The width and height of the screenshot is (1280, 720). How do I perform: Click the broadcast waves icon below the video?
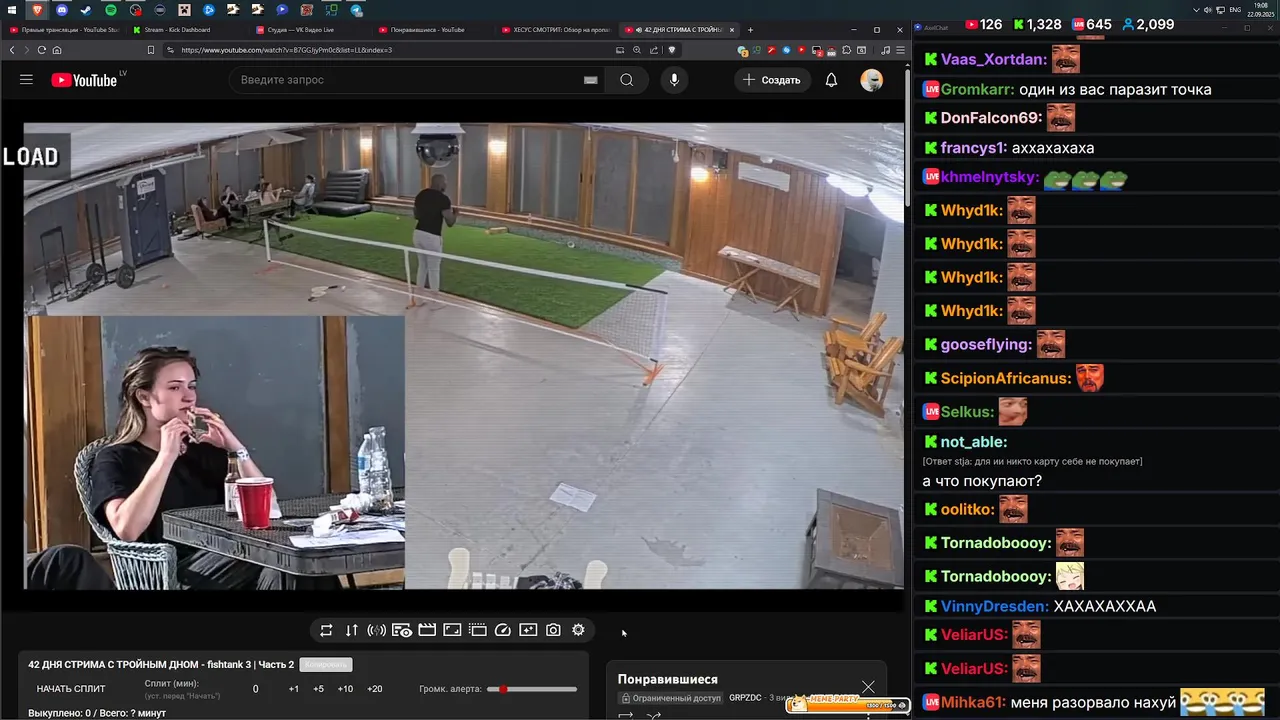pyautogui.click(x=376, y=630)
